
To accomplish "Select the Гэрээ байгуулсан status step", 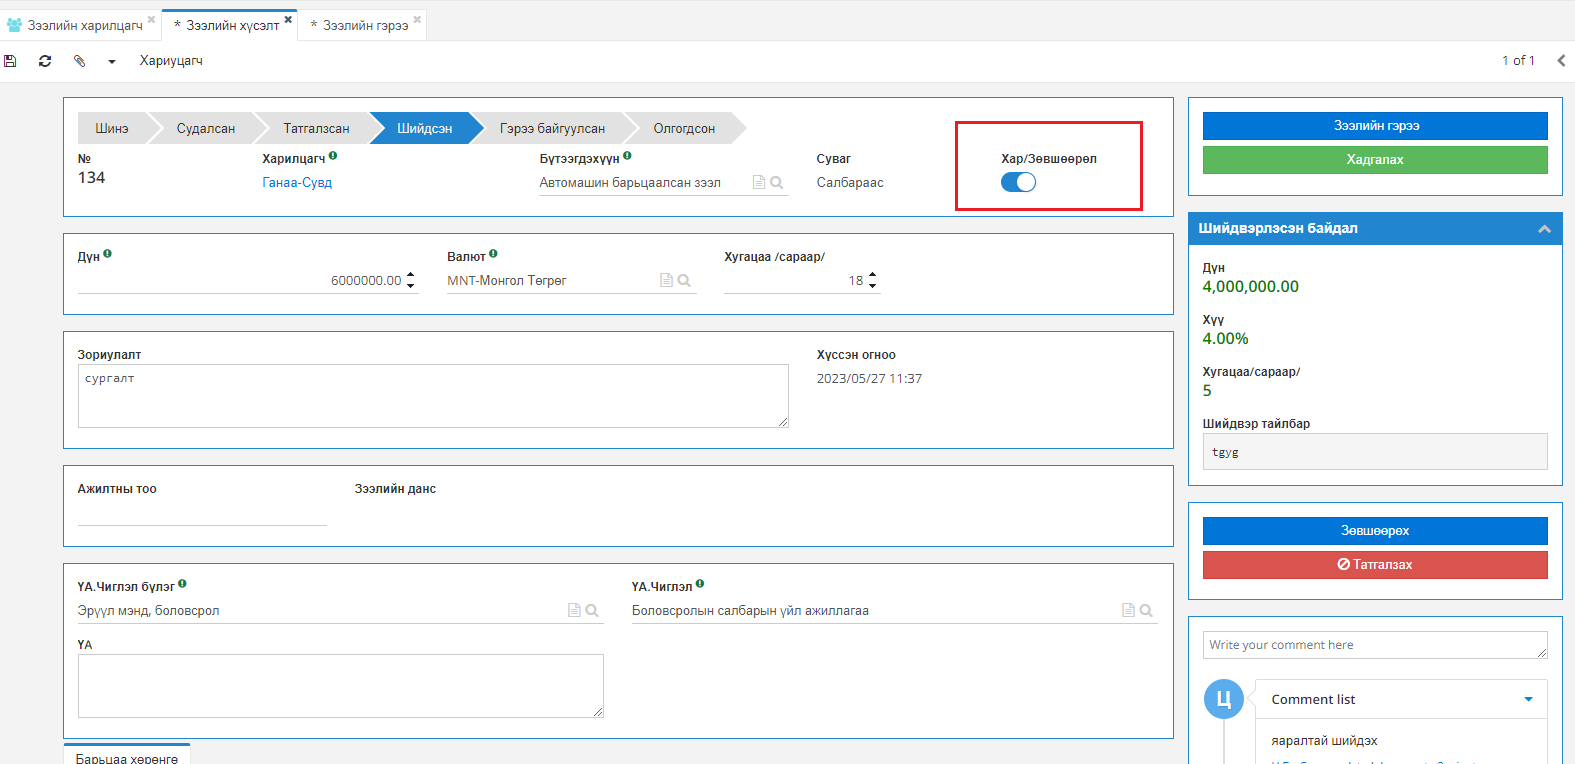I will click(x=552, y=128).
